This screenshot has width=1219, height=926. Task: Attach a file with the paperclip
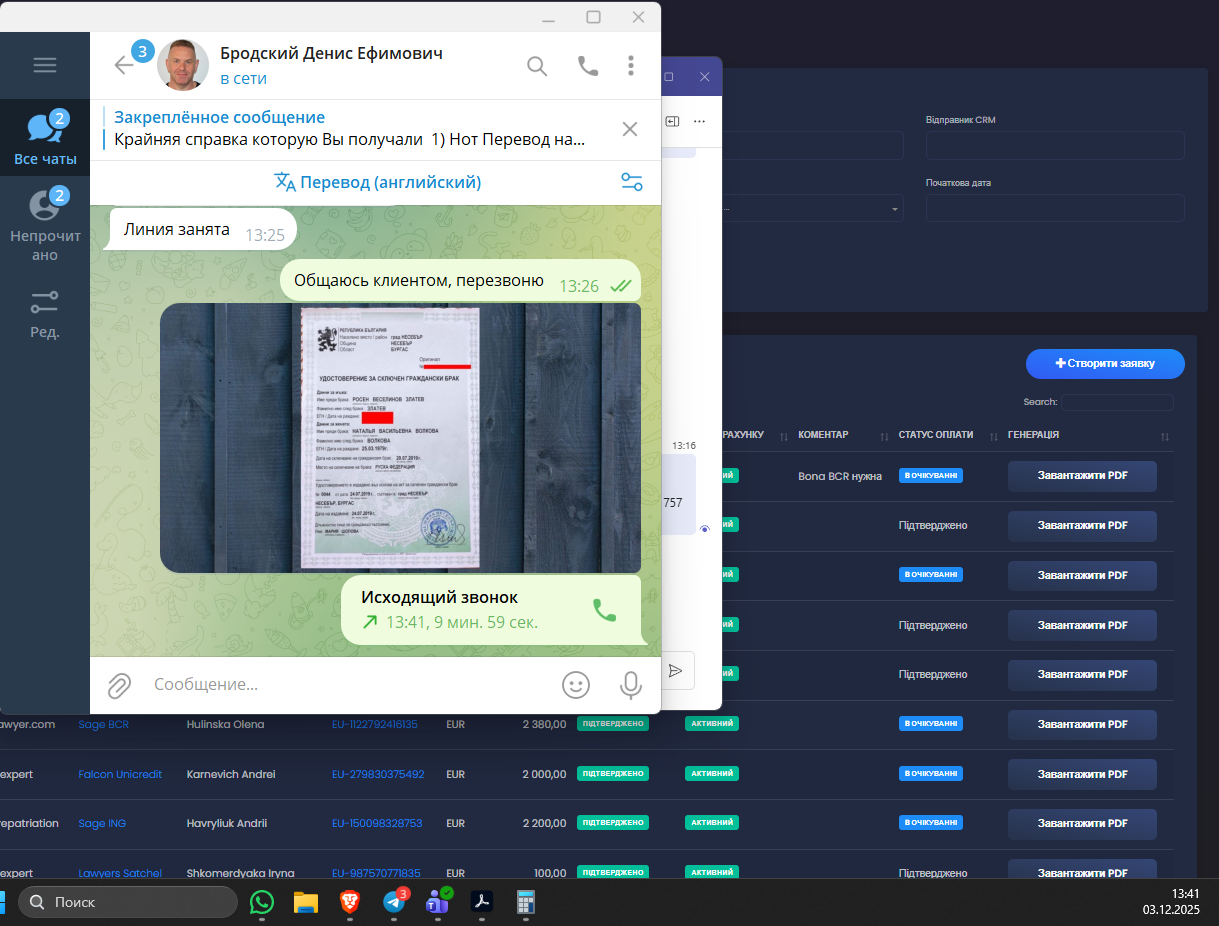[120, 685]
